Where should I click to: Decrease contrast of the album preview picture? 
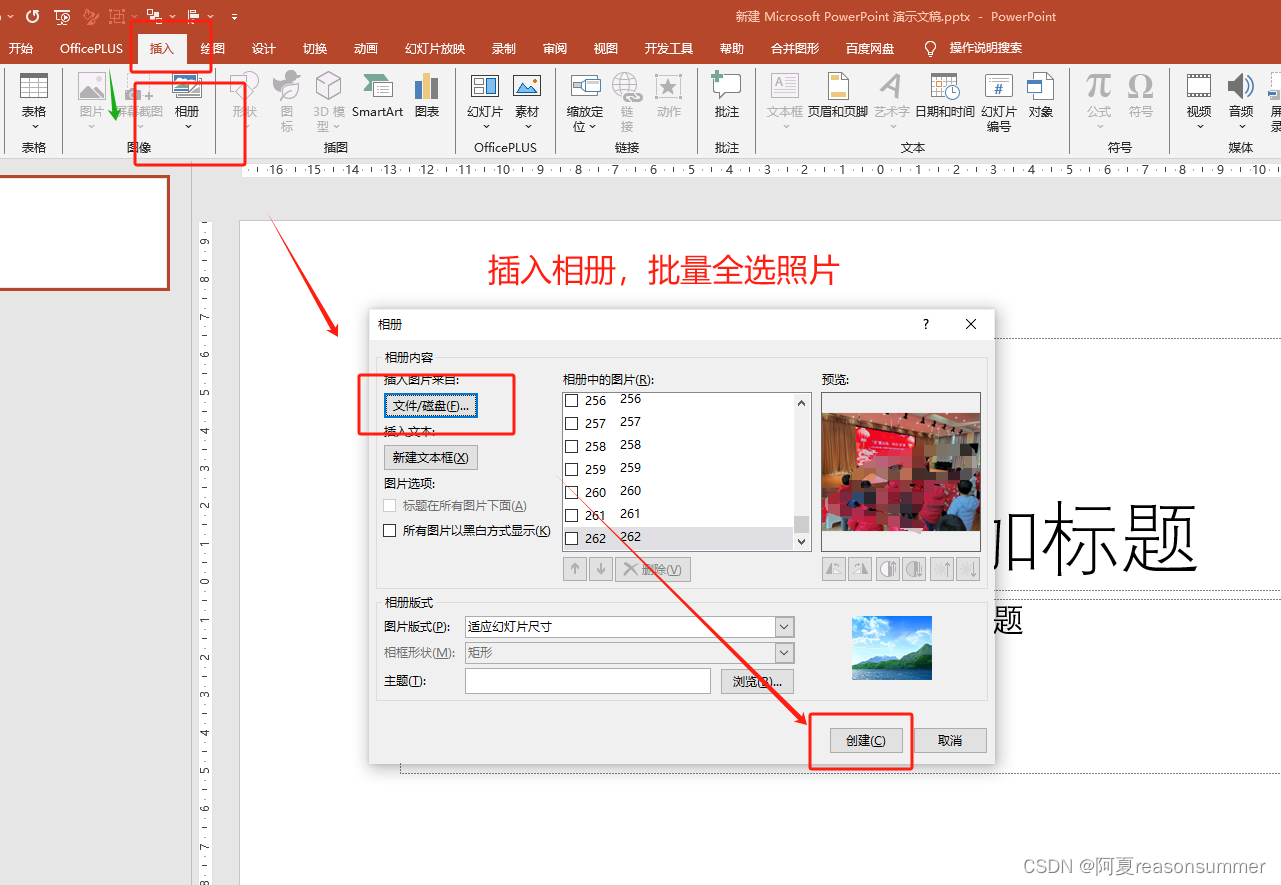click(914, 569)
